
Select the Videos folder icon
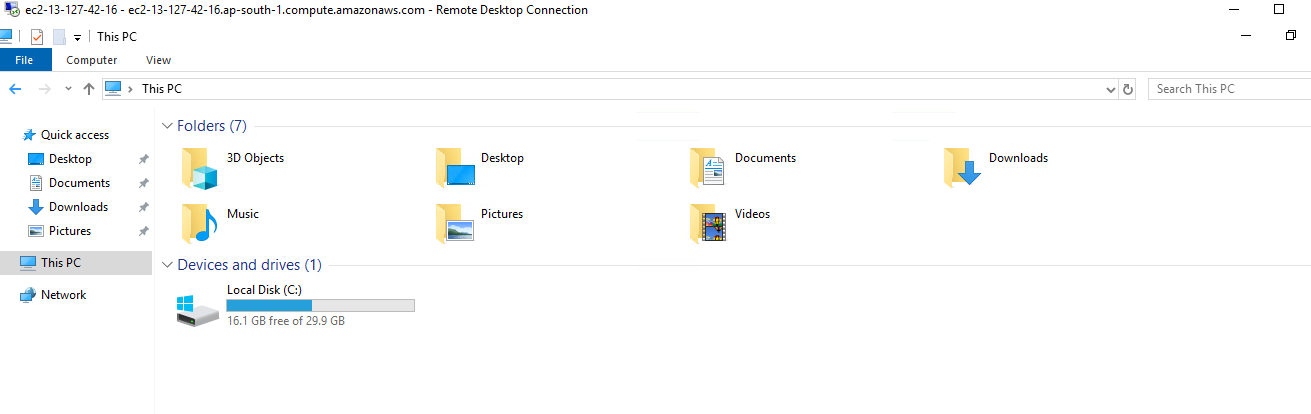click(708, 224)
